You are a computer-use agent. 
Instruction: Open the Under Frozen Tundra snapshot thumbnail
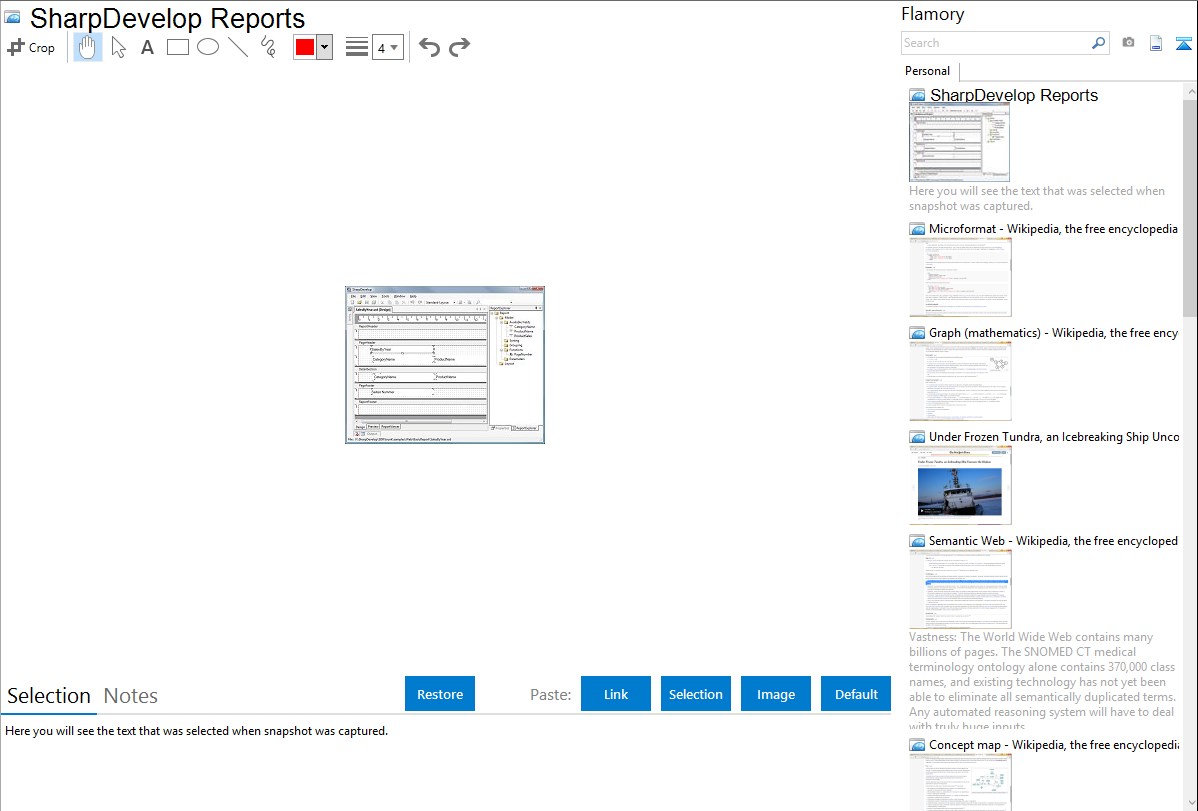960,485
